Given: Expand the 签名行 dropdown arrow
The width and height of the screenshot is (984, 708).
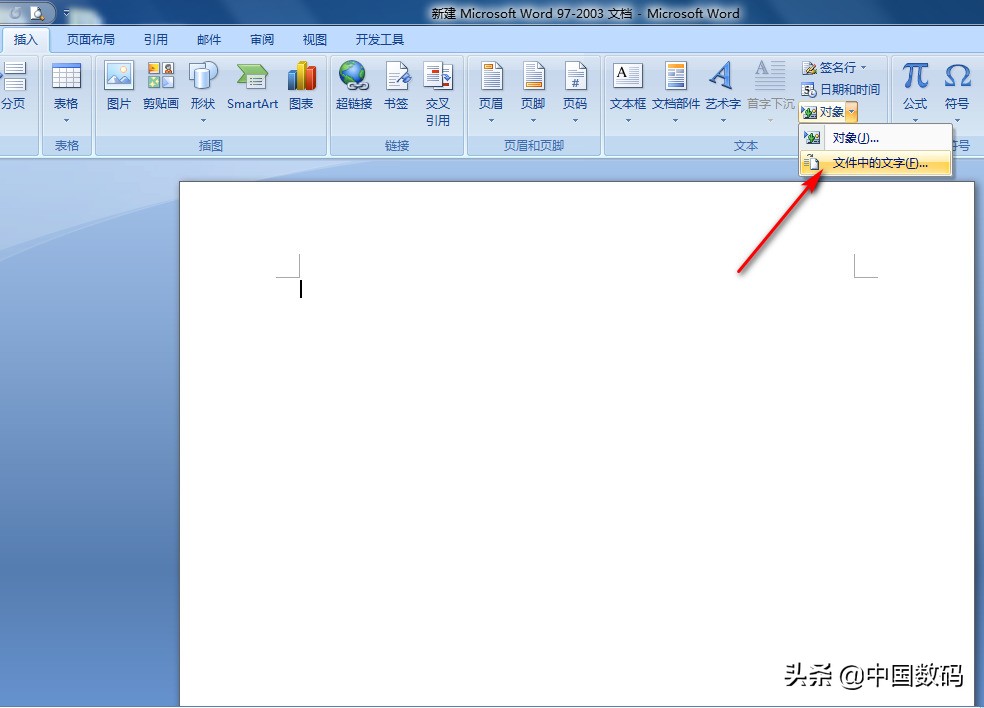Looking at the screenshot, I should click(864, 67).
